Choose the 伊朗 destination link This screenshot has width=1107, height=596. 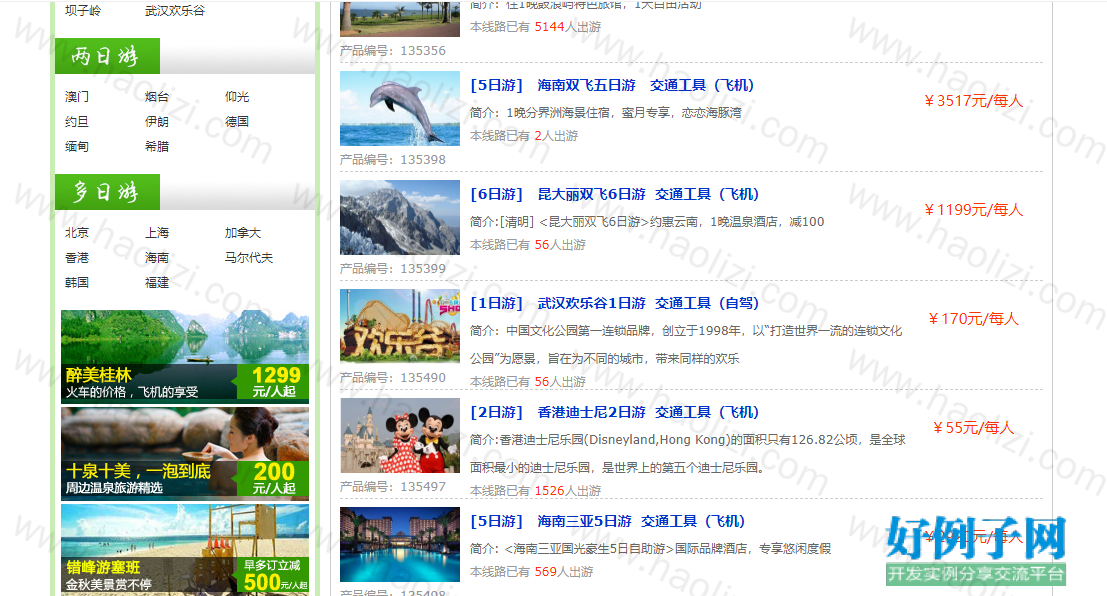click(x=157, y=121)
